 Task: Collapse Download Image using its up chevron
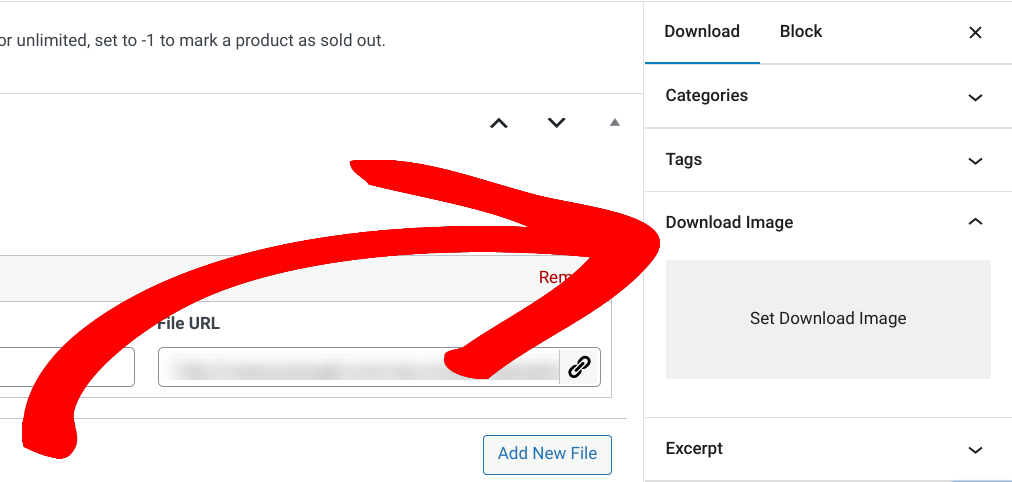[976, 222]
